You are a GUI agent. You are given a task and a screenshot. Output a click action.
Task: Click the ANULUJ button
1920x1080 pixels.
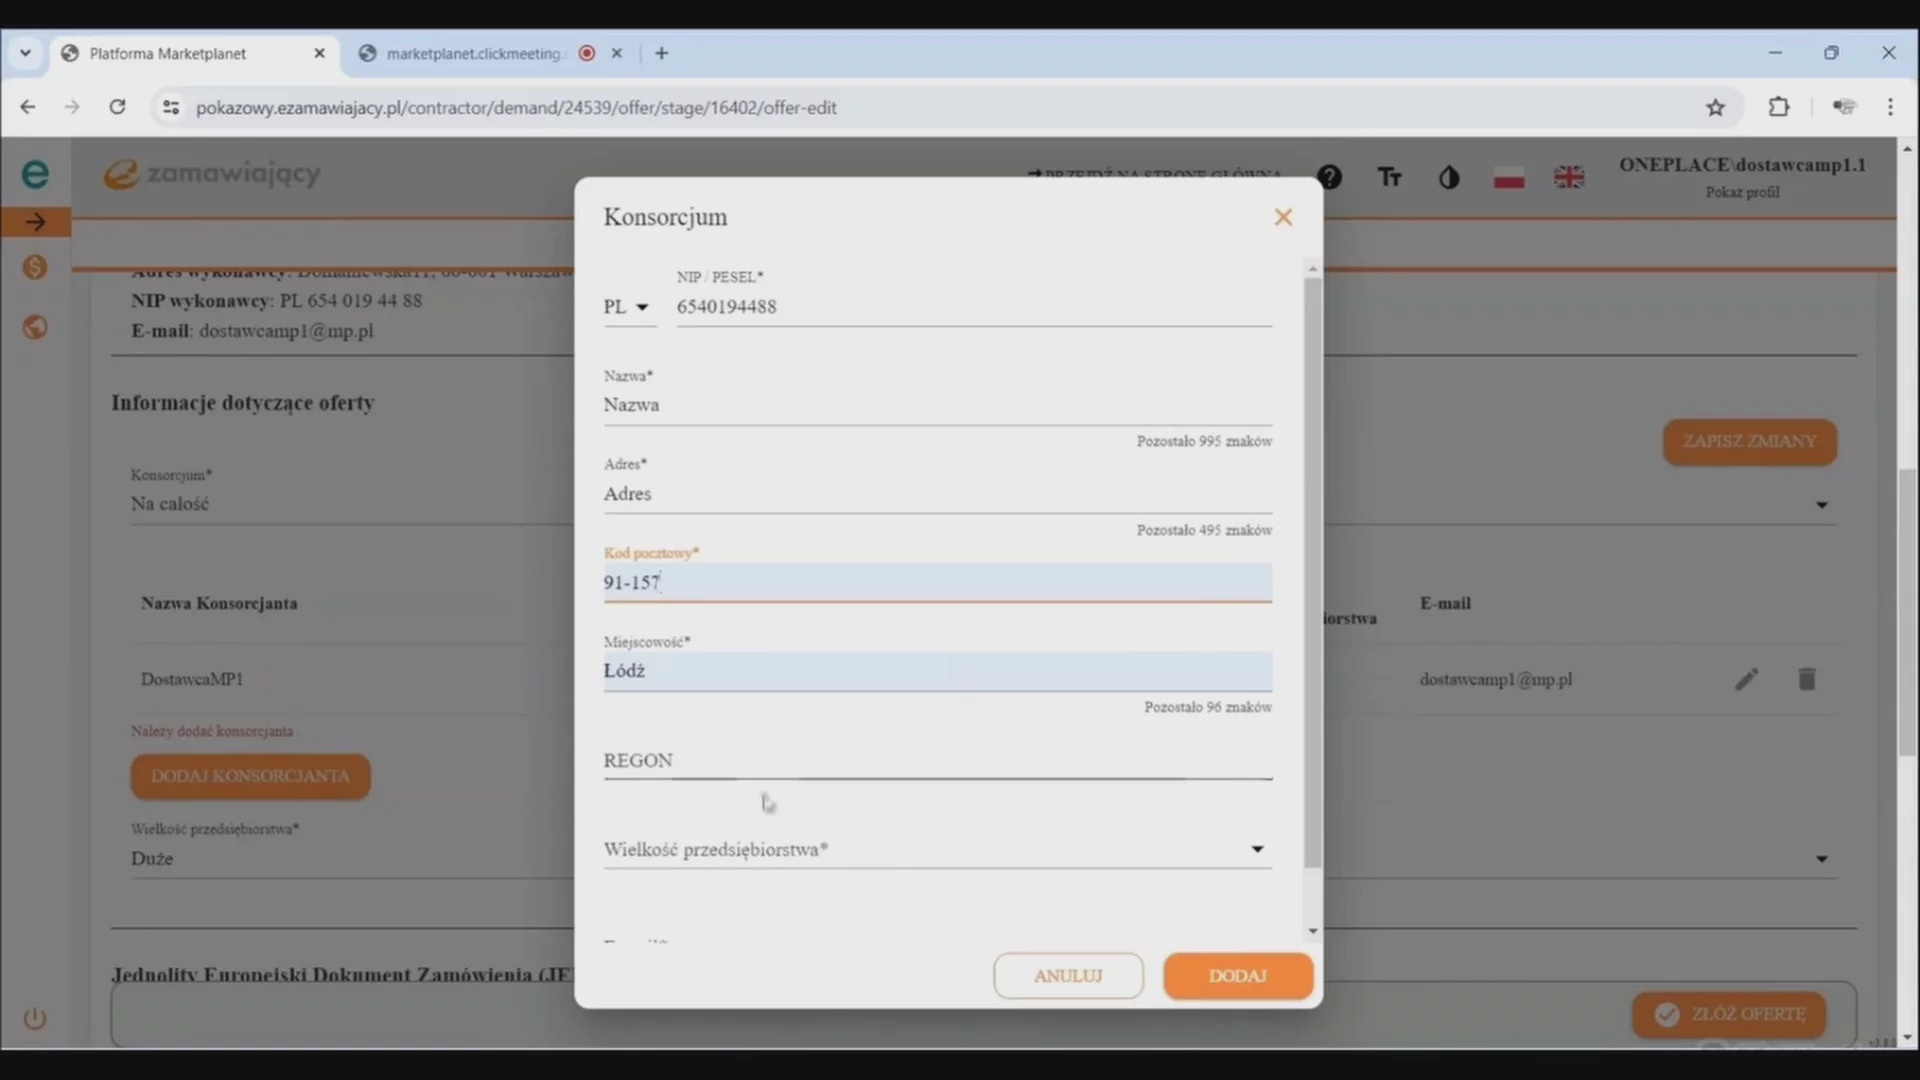click(1068, 976)
